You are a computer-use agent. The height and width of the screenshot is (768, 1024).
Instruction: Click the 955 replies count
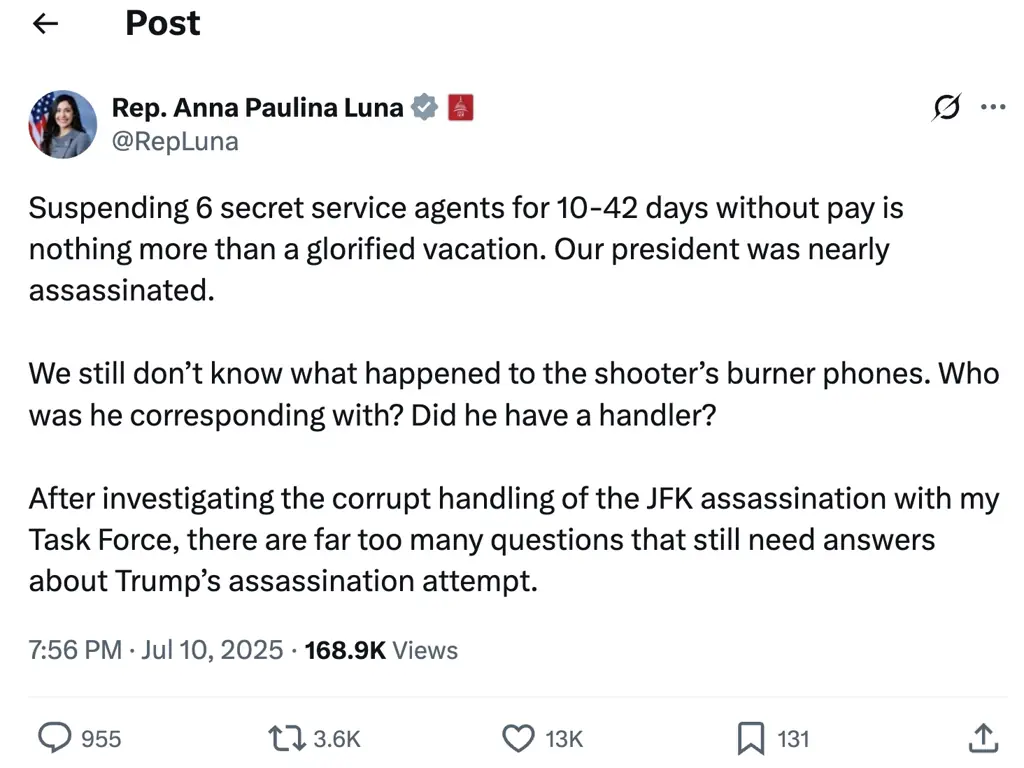pos(100,738)
